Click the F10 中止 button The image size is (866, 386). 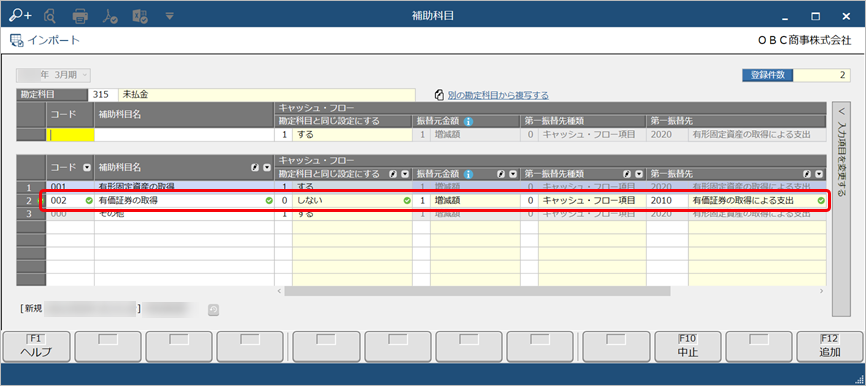coord(688,346)
